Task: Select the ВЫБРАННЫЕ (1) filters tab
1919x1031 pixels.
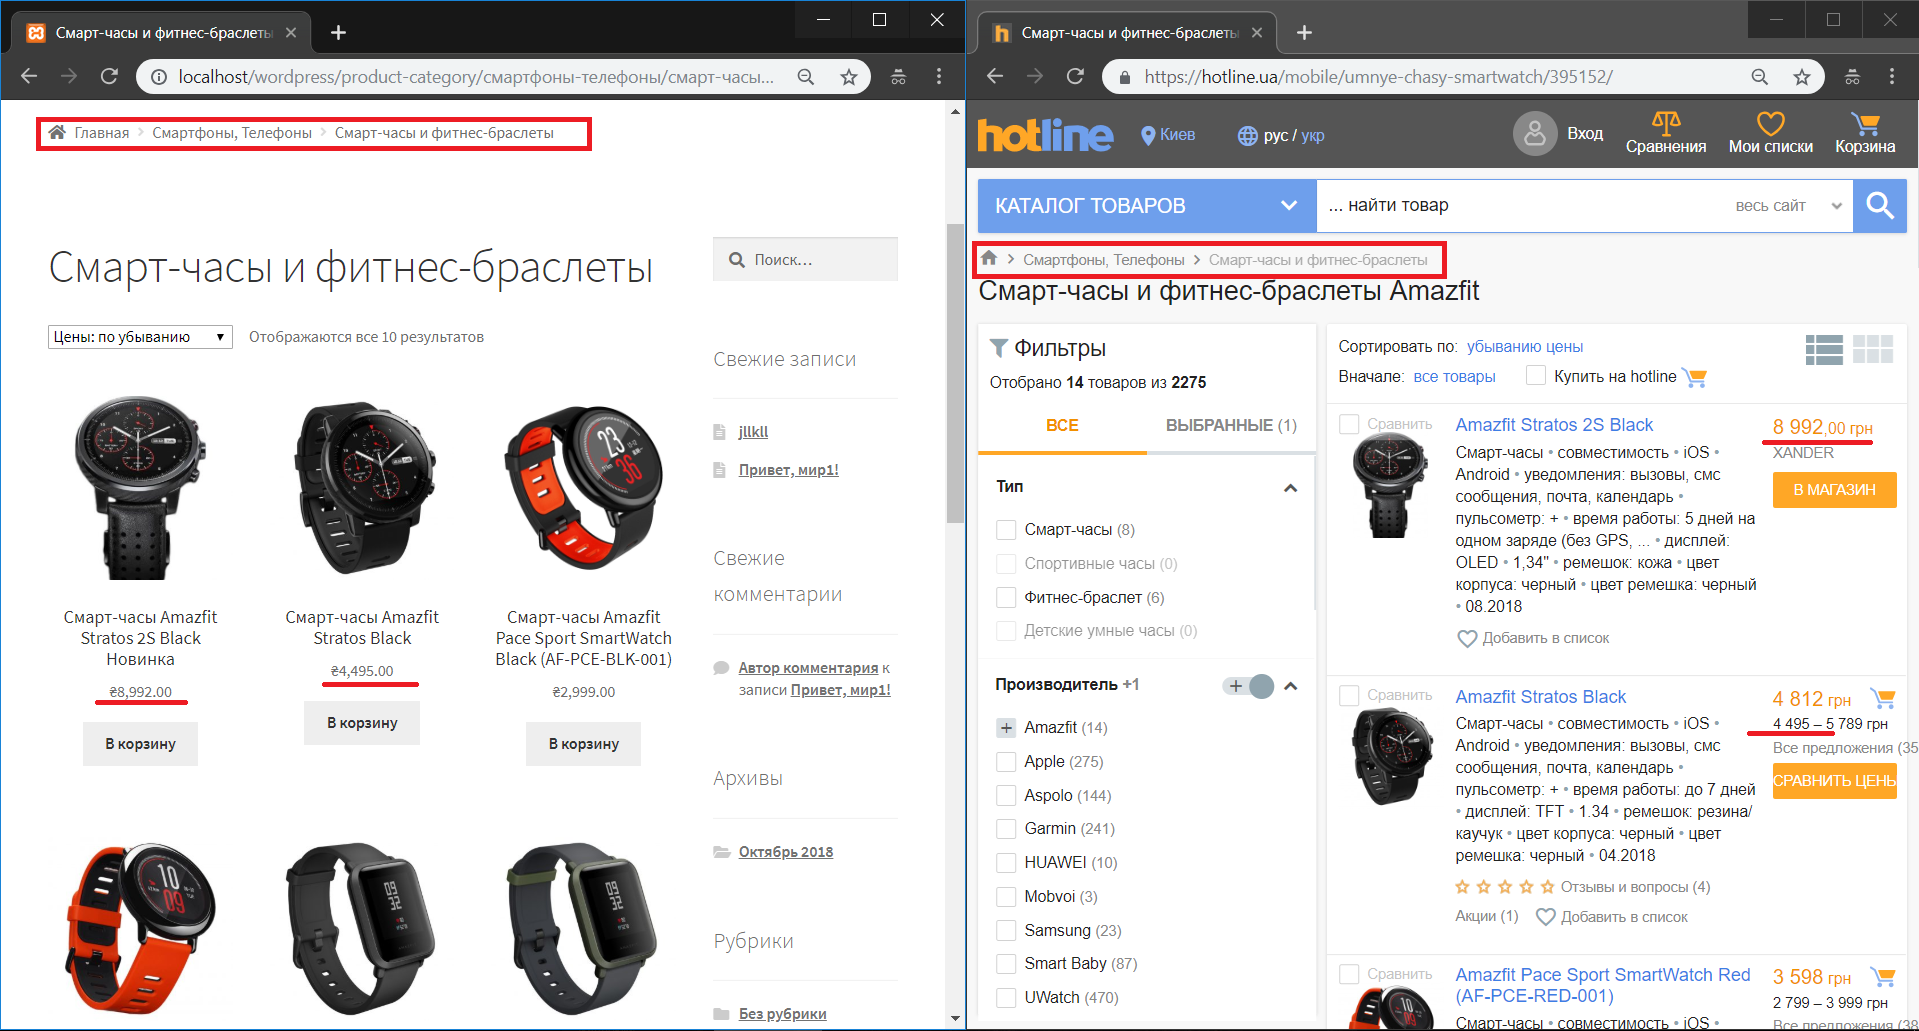Action: point(1231,426)
